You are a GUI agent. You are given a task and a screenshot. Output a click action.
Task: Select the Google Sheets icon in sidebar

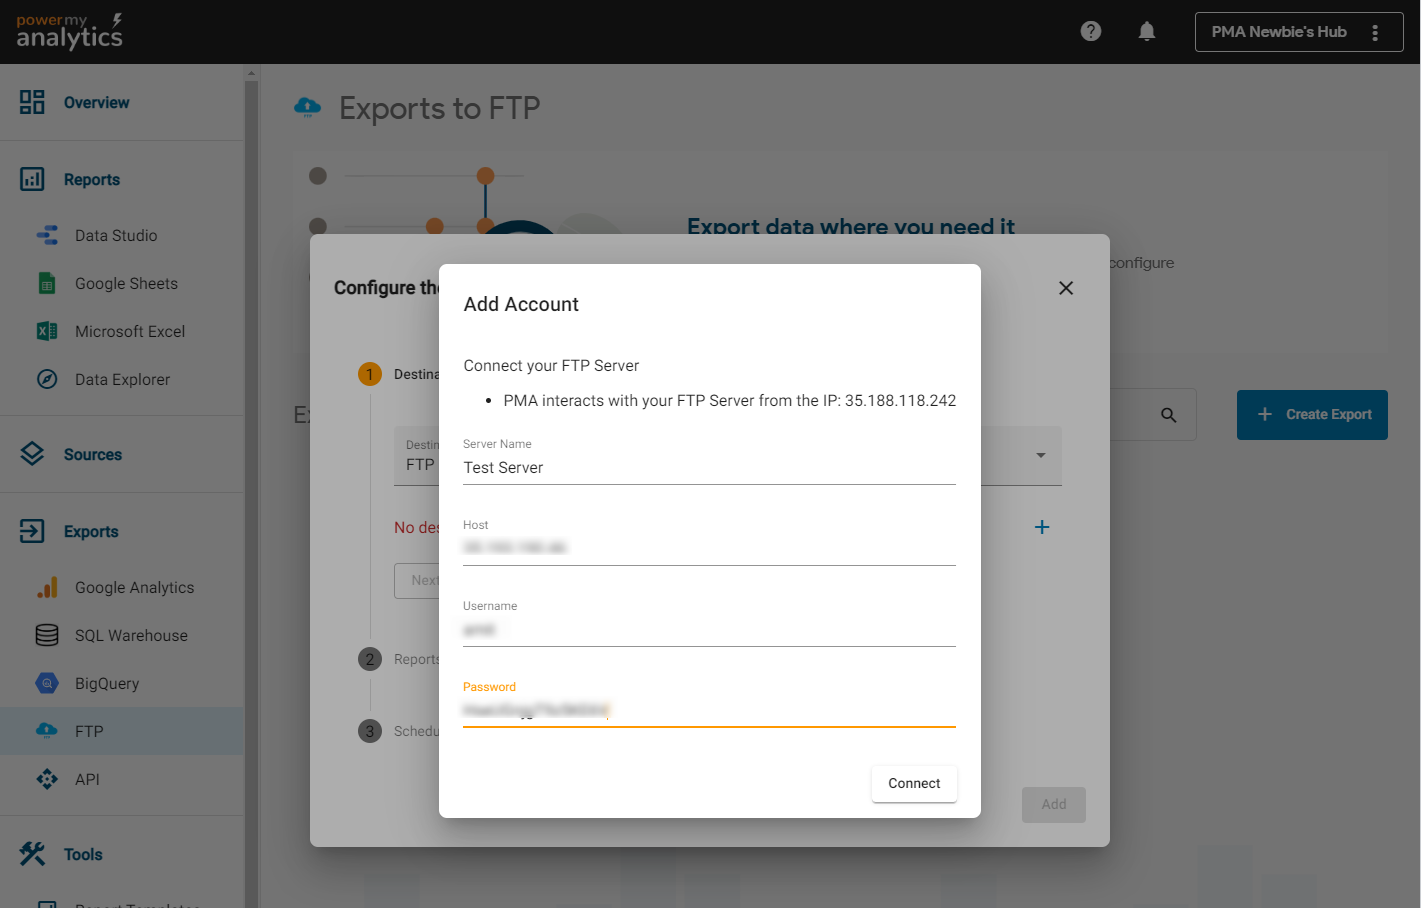[x=47, y=283]
